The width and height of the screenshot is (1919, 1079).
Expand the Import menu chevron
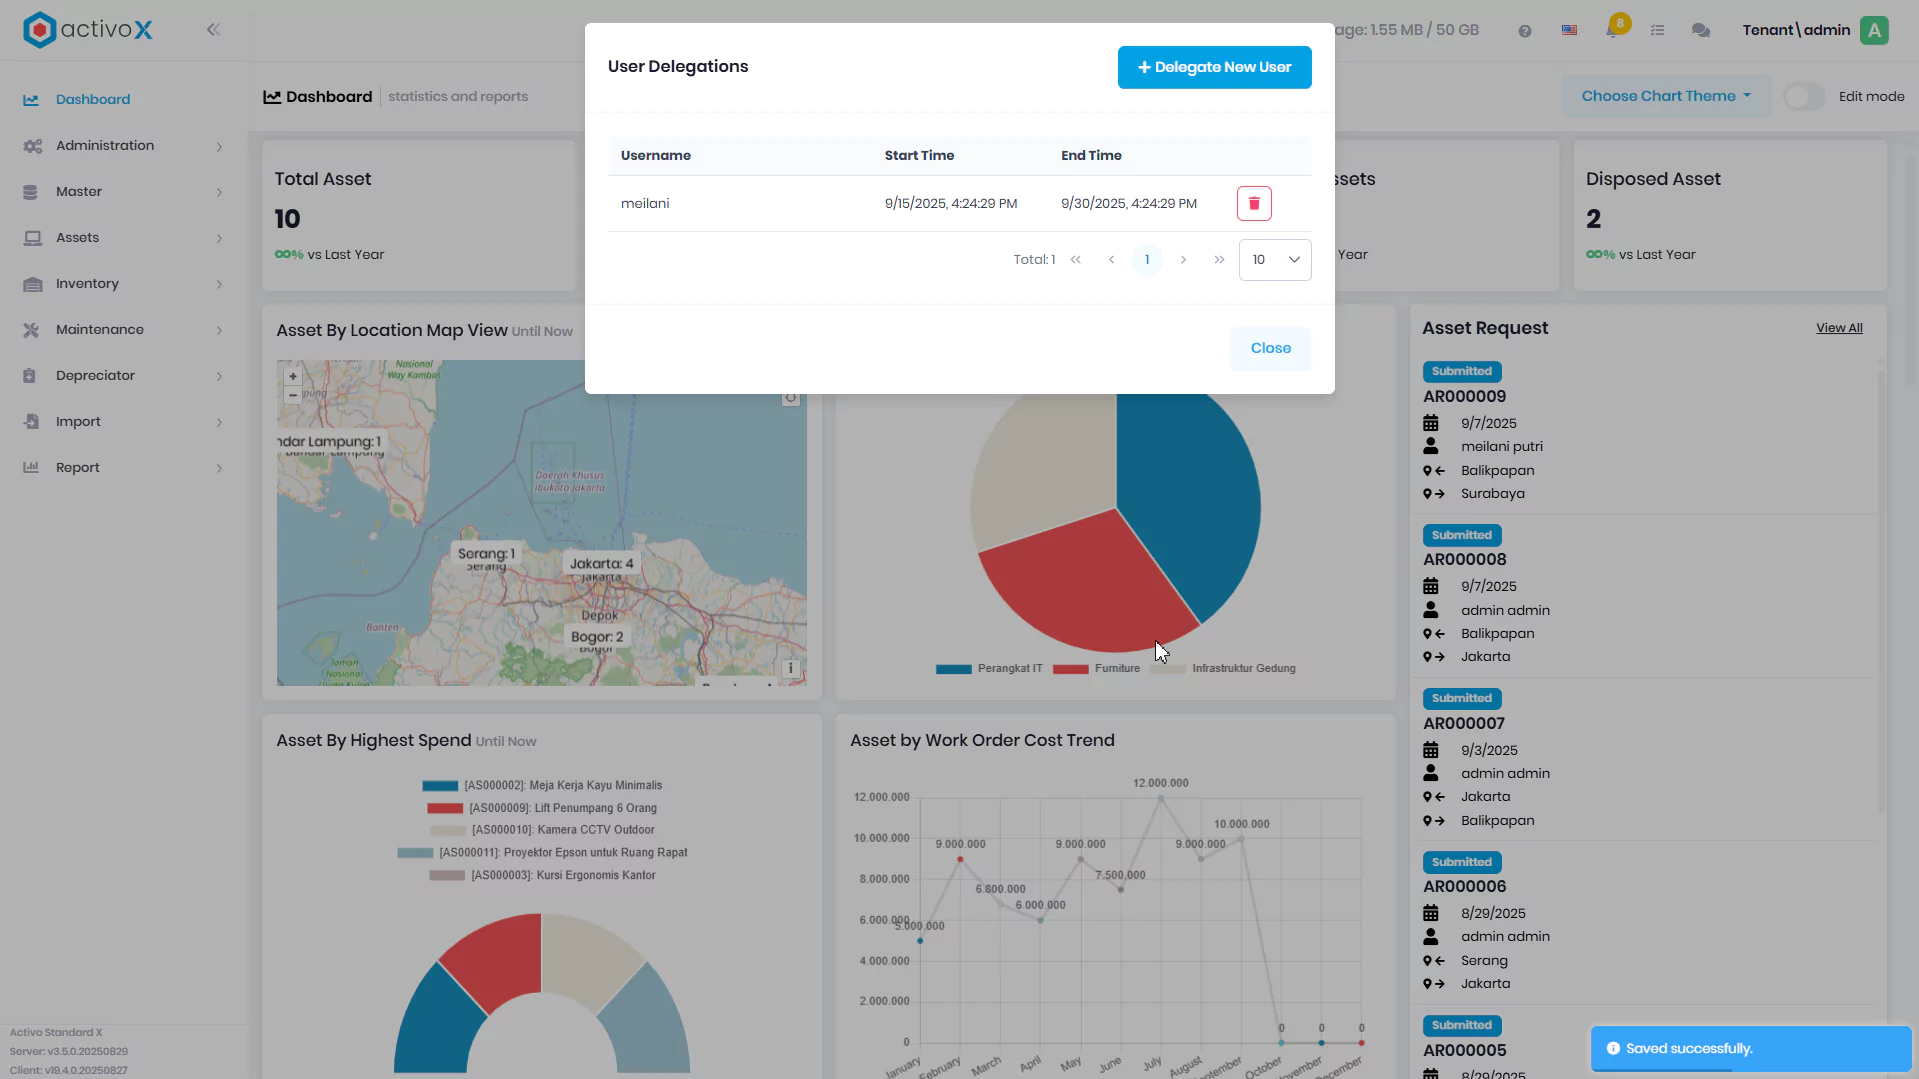(x=219, y=422)
